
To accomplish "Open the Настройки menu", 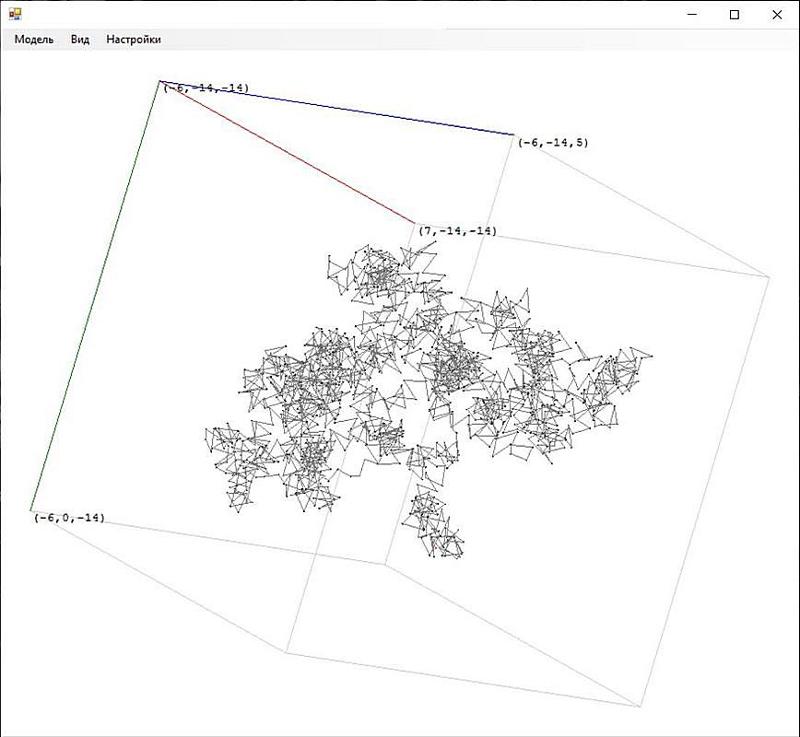I will (x=133, y=39).
